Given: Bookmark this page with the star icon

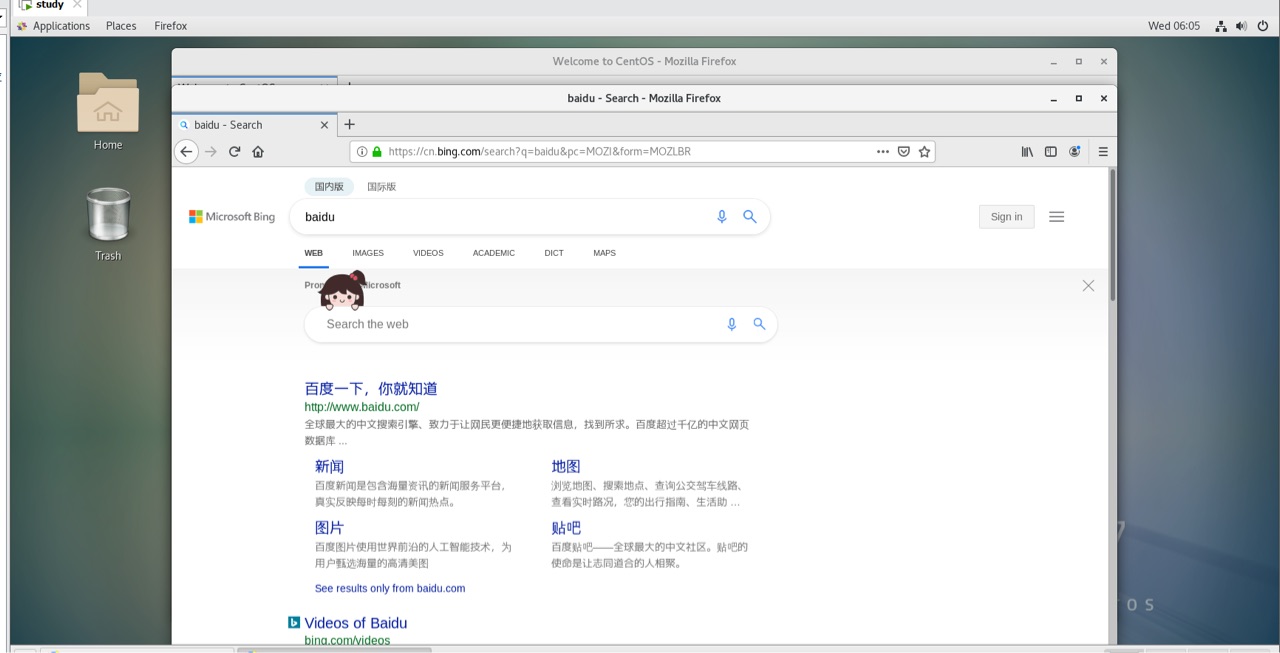Looking at the screenshot, I should tap(922, 151).
